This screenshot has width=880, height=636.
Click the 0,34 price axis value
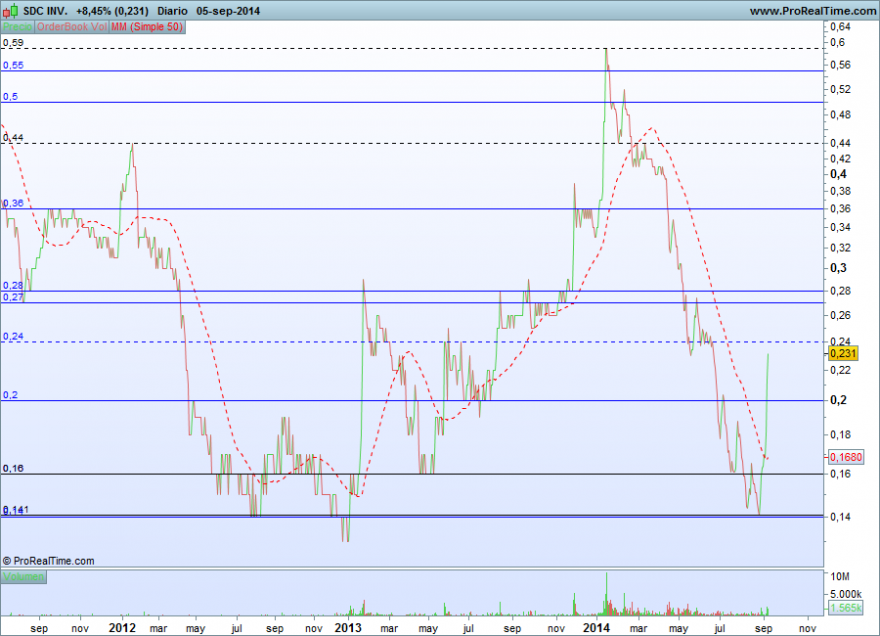[840, 227]
